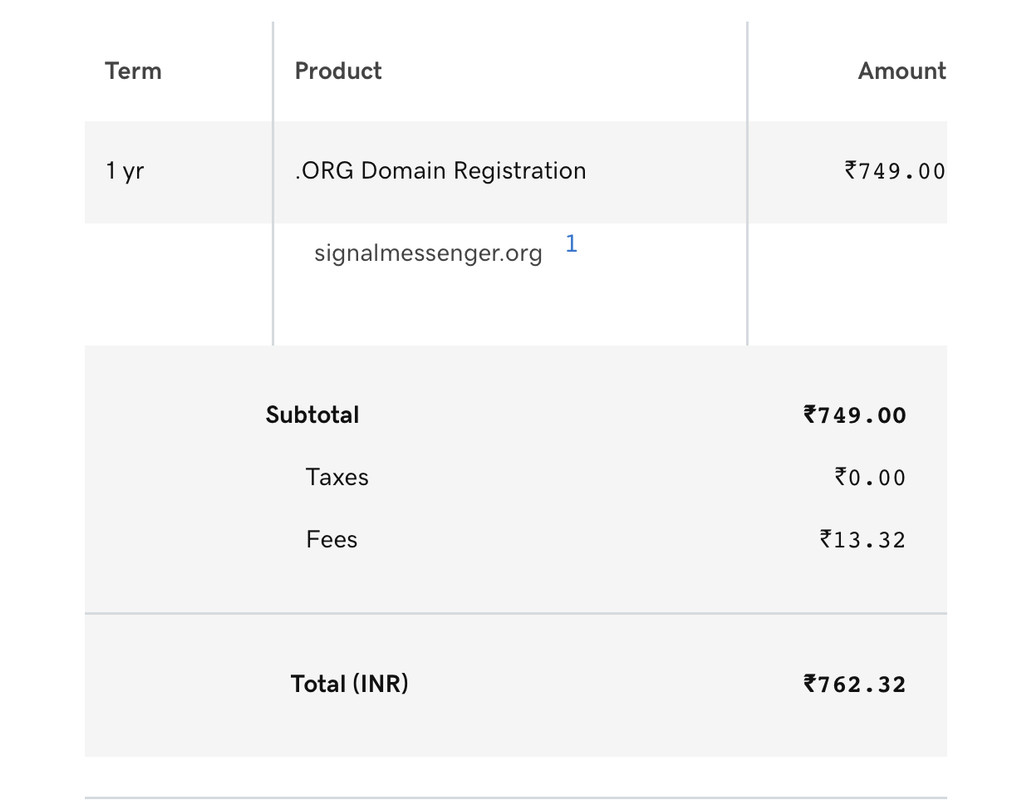Image resolution: width=1032 pixels, height=800 pixels.
Task: Click the Amount column header
Action: pos(902,71)
